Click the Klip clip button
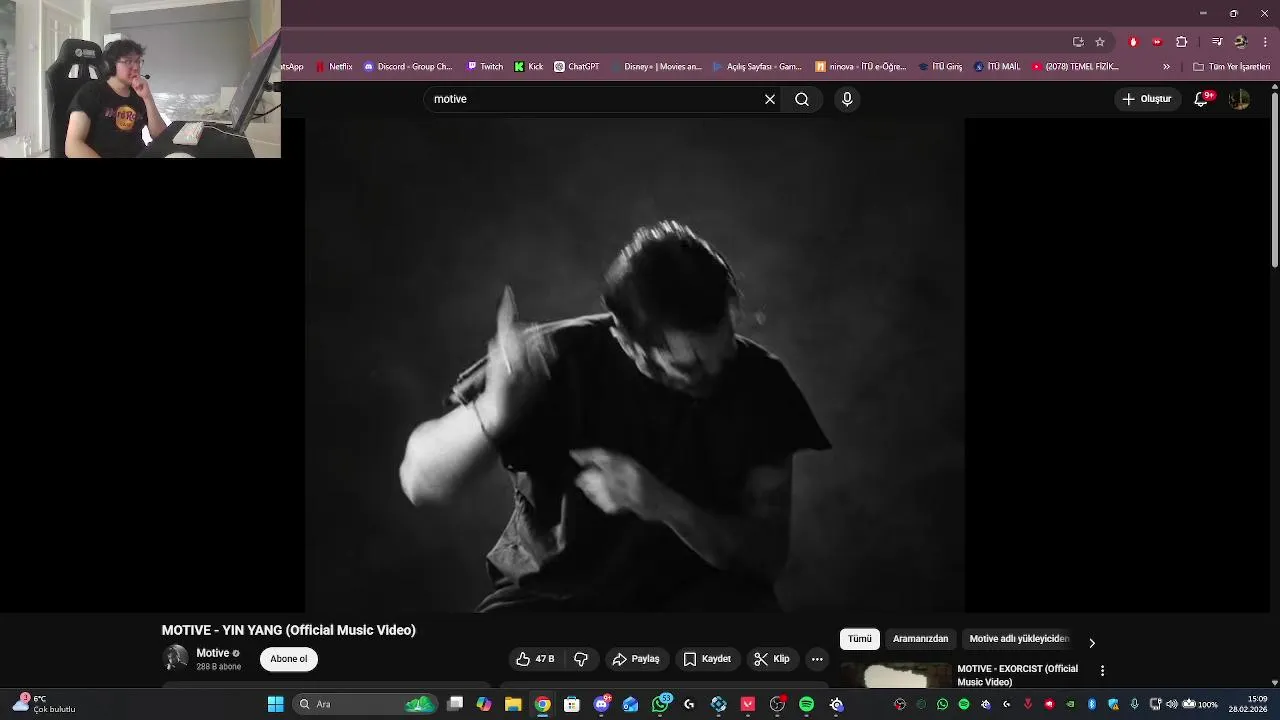Image resolution: width=1280 pixels, height=720 pixels. click(772, 659)
